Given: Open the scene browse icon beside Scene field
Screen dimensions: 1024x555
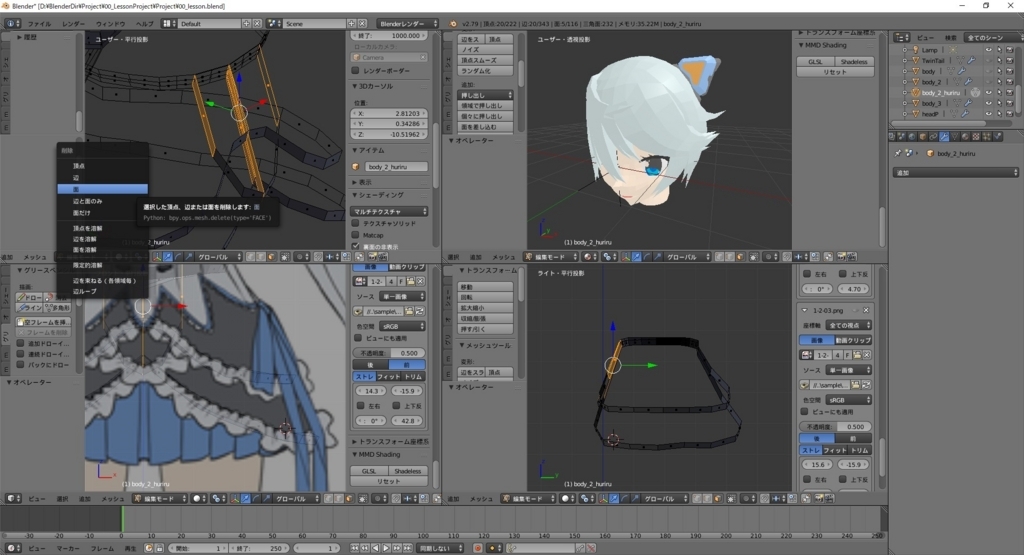Looking at the screenshot, I should (274, 24).
